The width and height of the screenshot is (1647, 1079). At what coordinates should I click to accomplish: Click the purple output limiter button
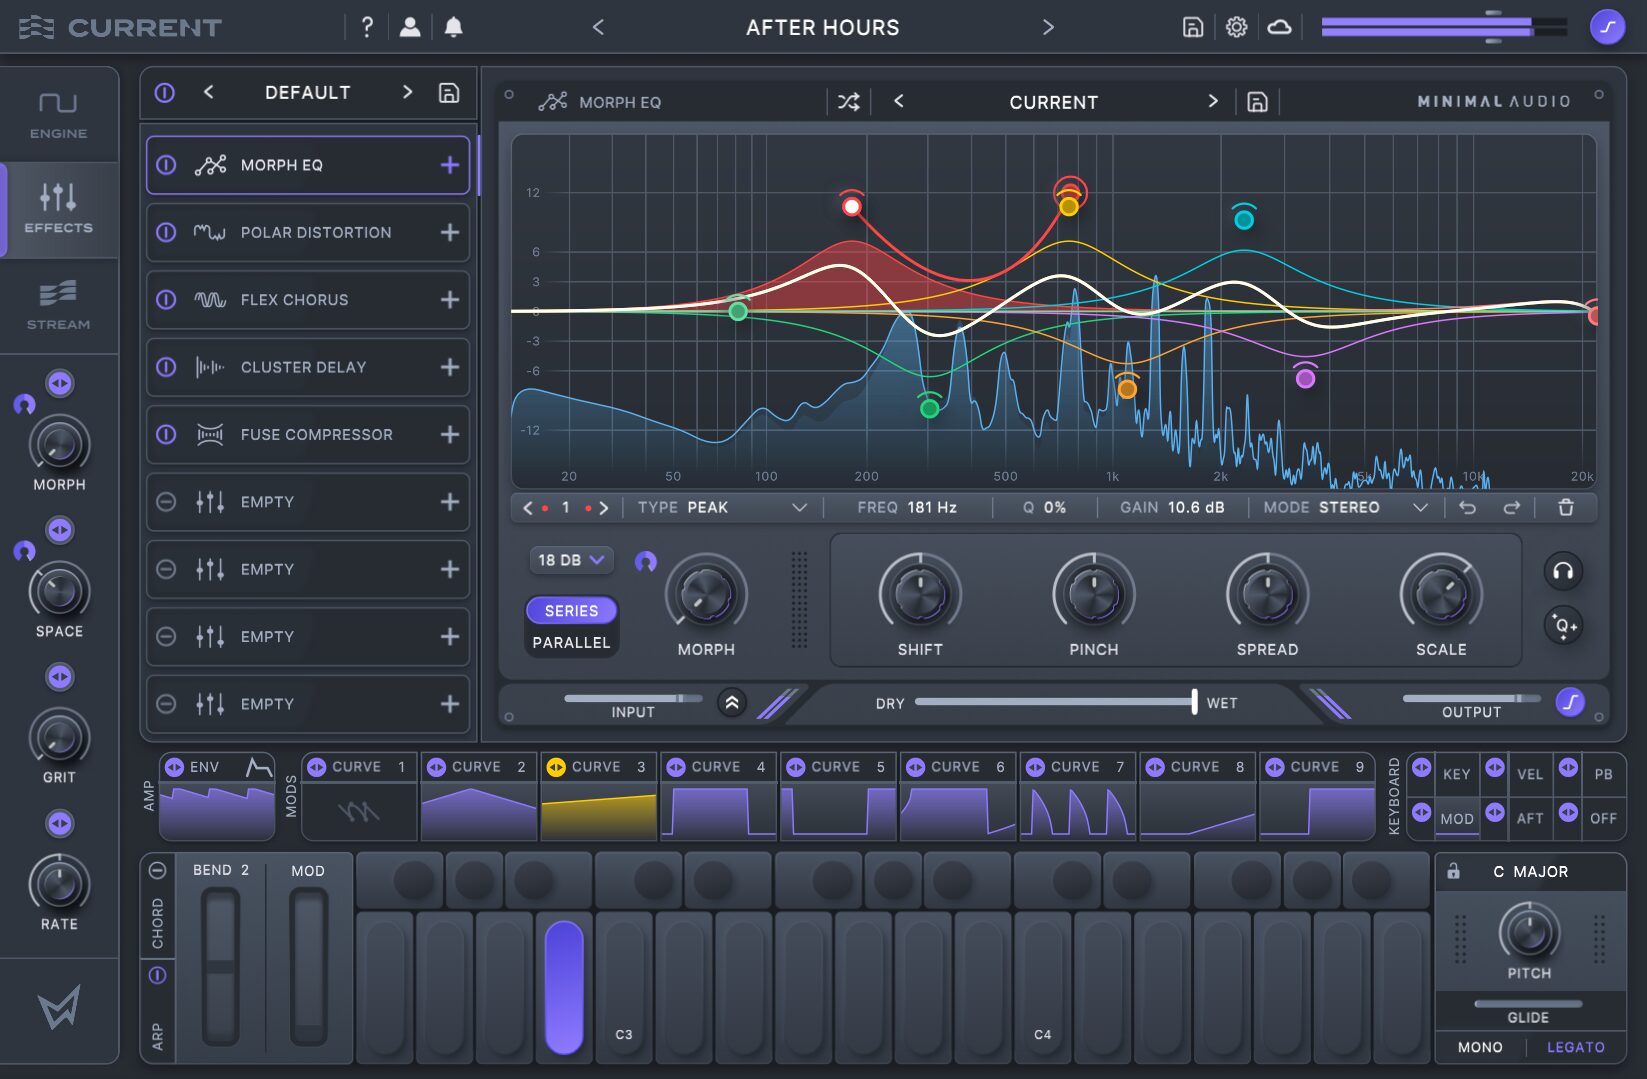point(1570,703)
